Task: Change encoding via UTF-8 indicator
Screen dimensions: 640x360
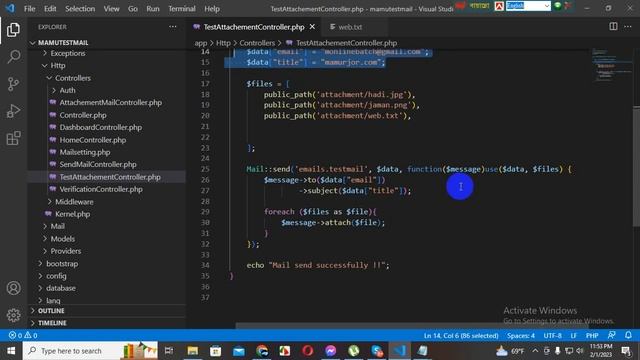Action: coord(553,336)
